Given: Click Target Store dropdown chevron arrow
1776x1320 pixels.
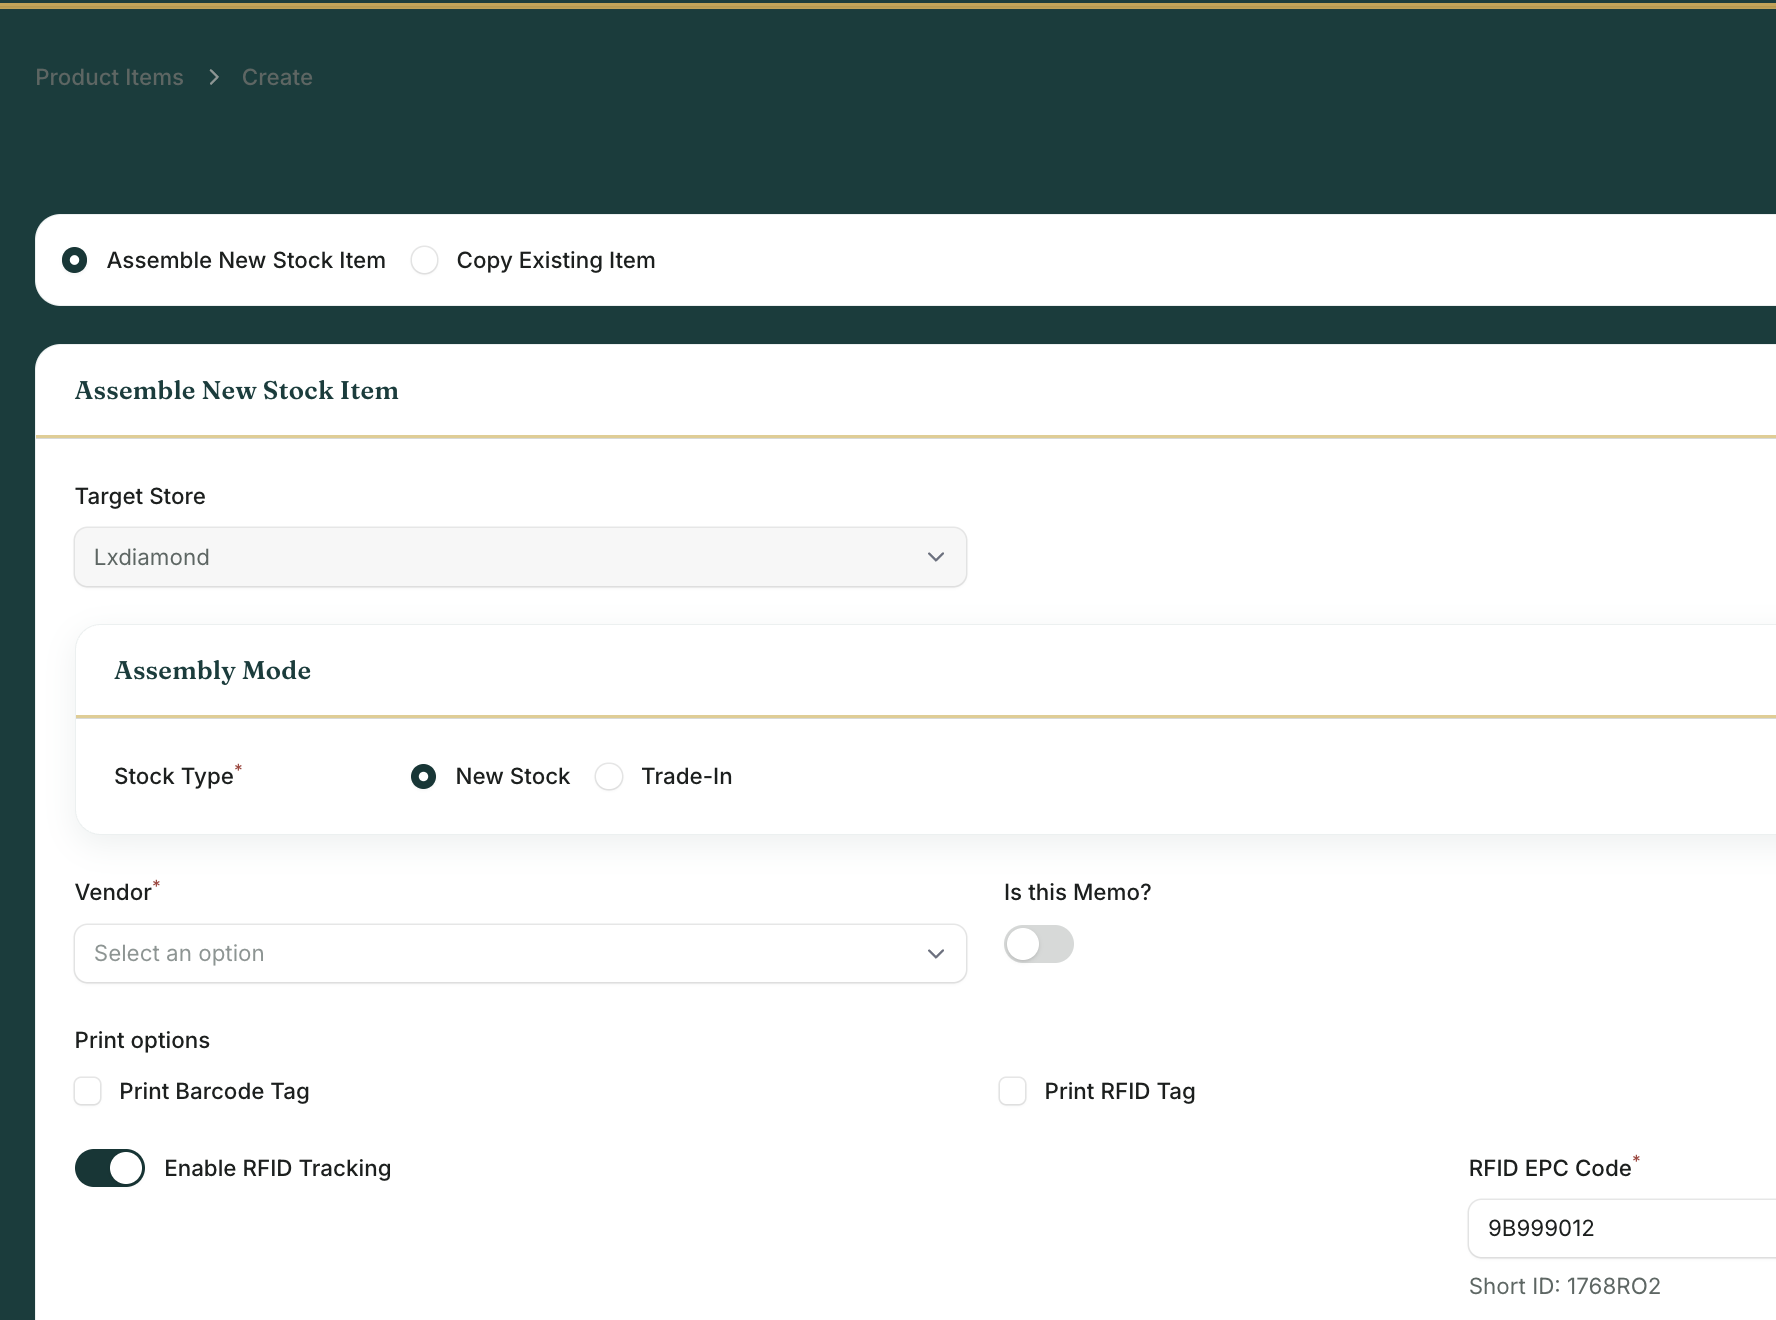Looking at the screenshot, I should point(936,557).
